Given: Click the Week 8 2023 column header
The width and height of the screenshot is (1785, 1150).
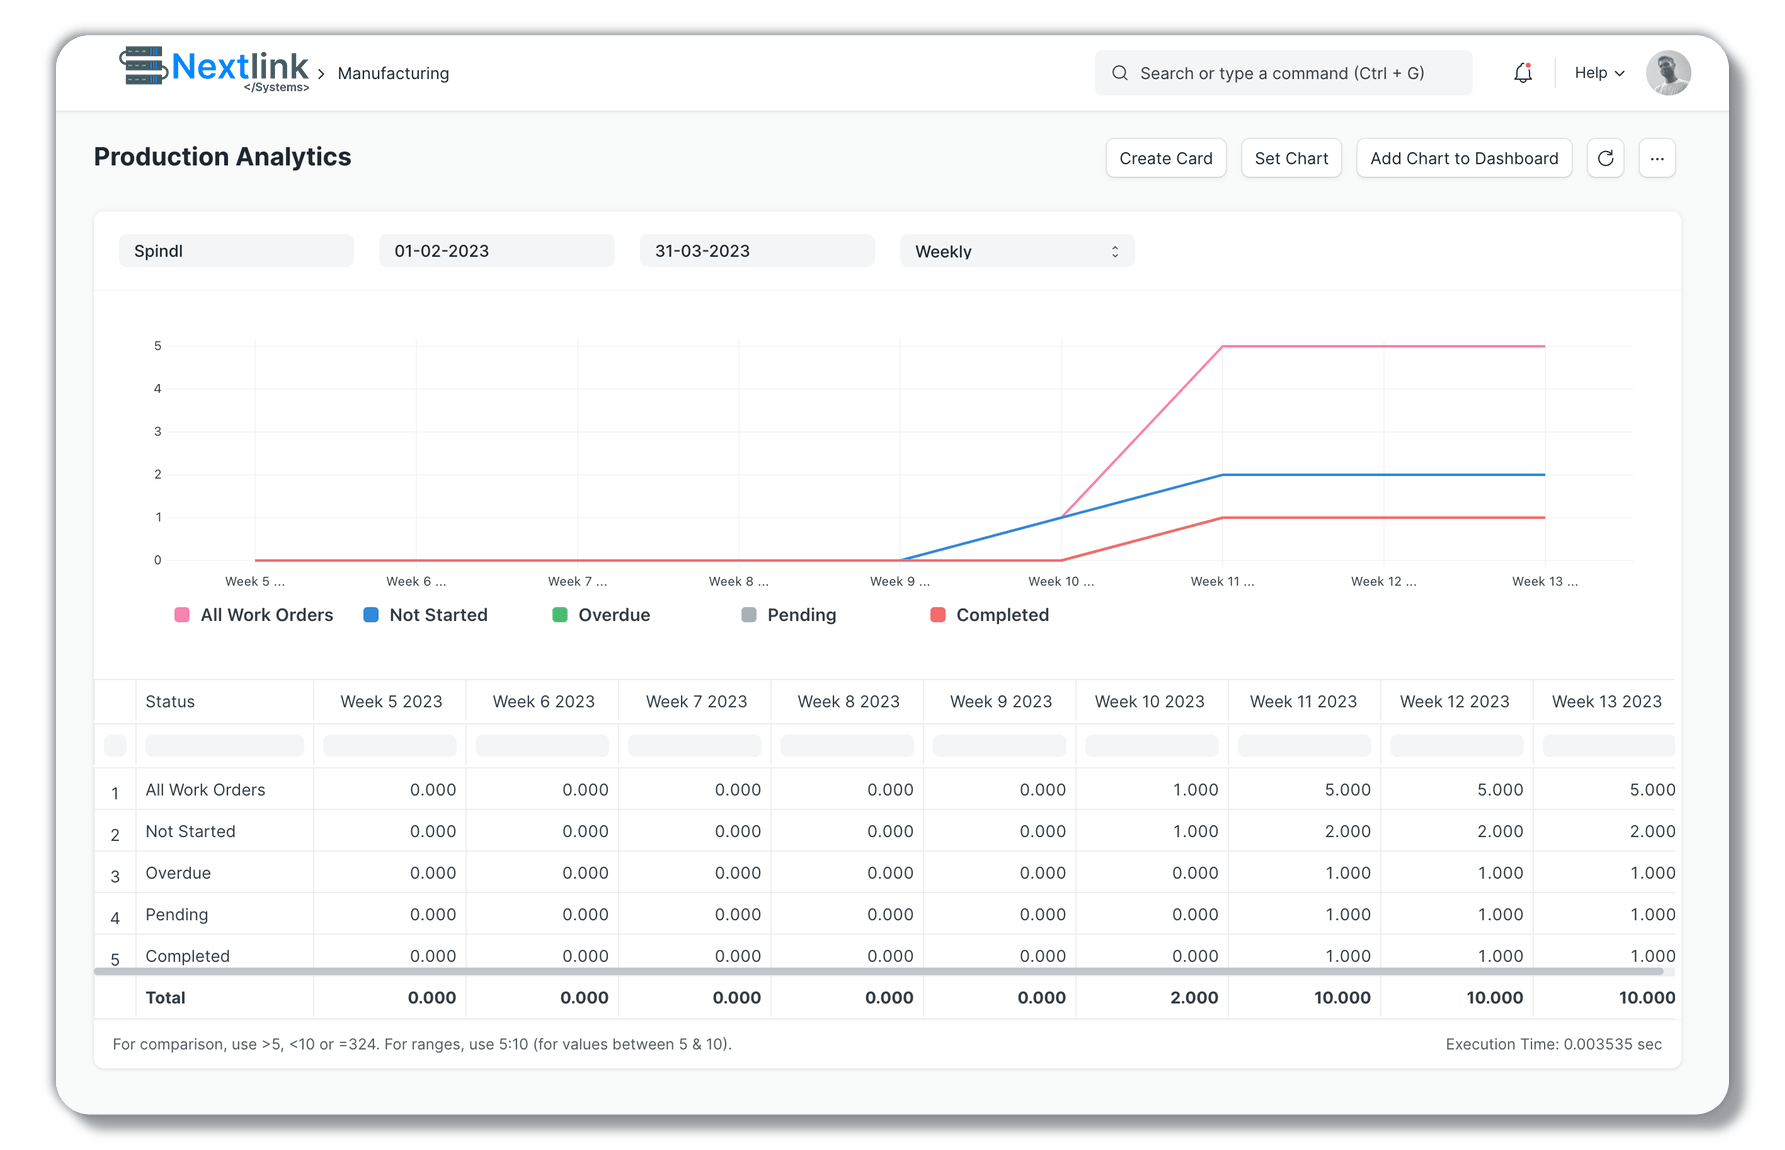Looking at the screenshot, I should click(848, 702).
